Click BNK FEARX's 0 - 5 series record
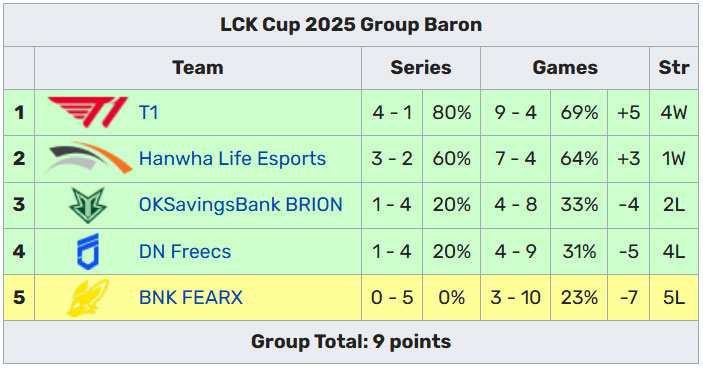Image resolution: width=703 pixels, height=369 pixels. pos(392,298)
